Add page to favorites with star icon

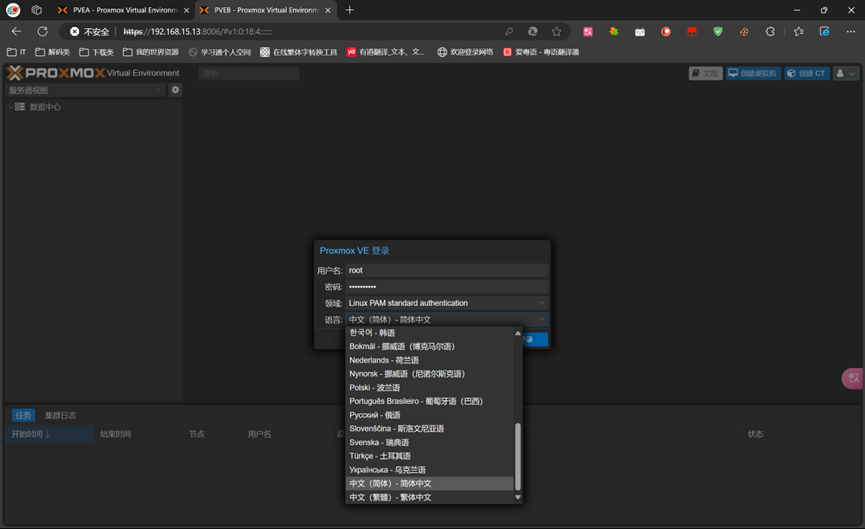coord(556,31)
